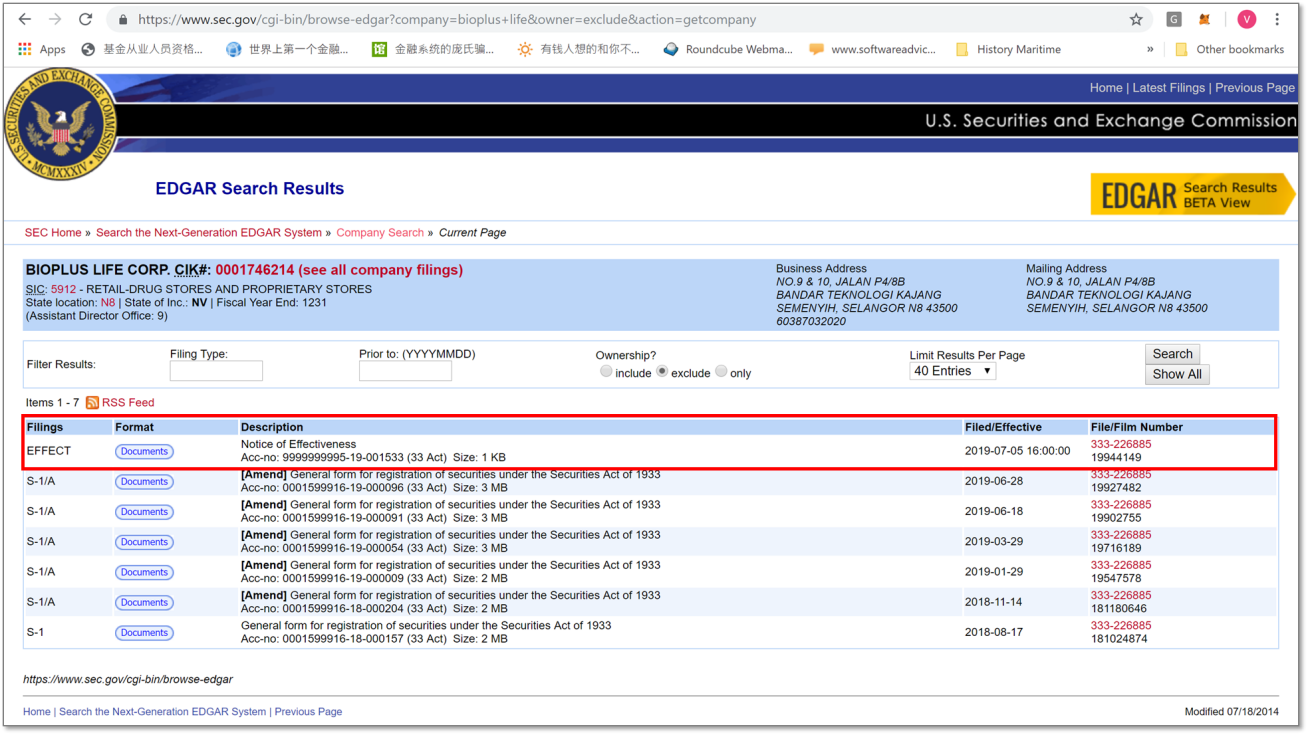Click the Filed/Effective column header

(x=1003, y=427)
